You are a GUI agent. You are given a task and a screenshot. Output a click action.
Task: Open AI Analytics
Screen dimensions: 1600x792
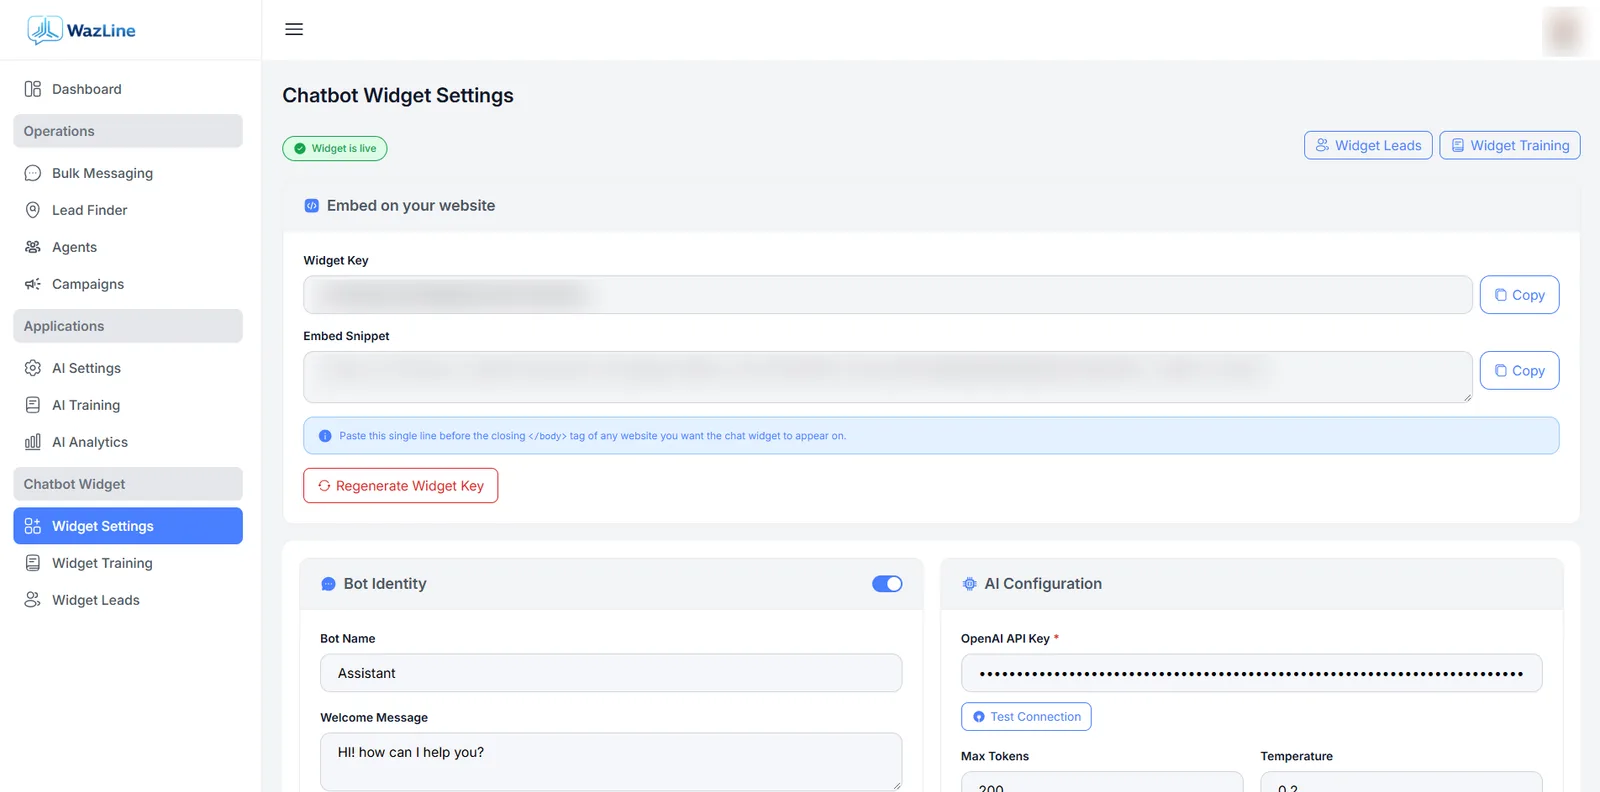coord(128,442)
